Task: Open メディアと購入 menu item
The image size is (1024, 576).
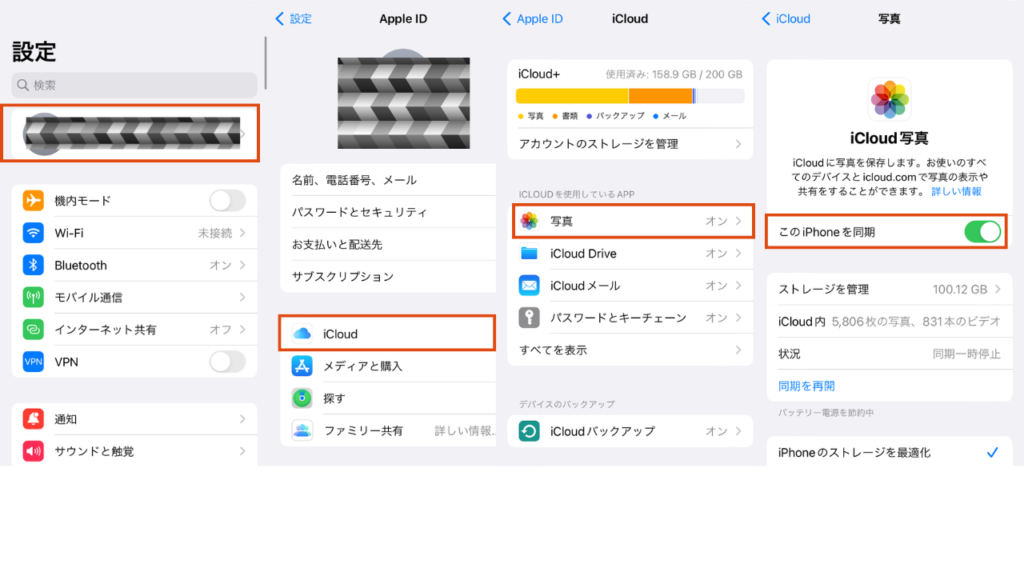Action: pos(388,366)
